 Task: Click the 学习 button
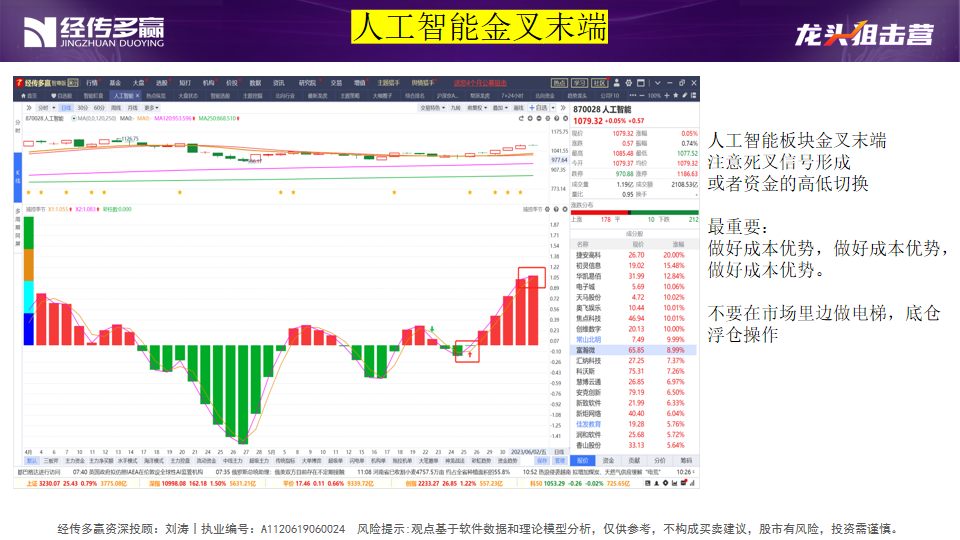[x=579, y=83]
